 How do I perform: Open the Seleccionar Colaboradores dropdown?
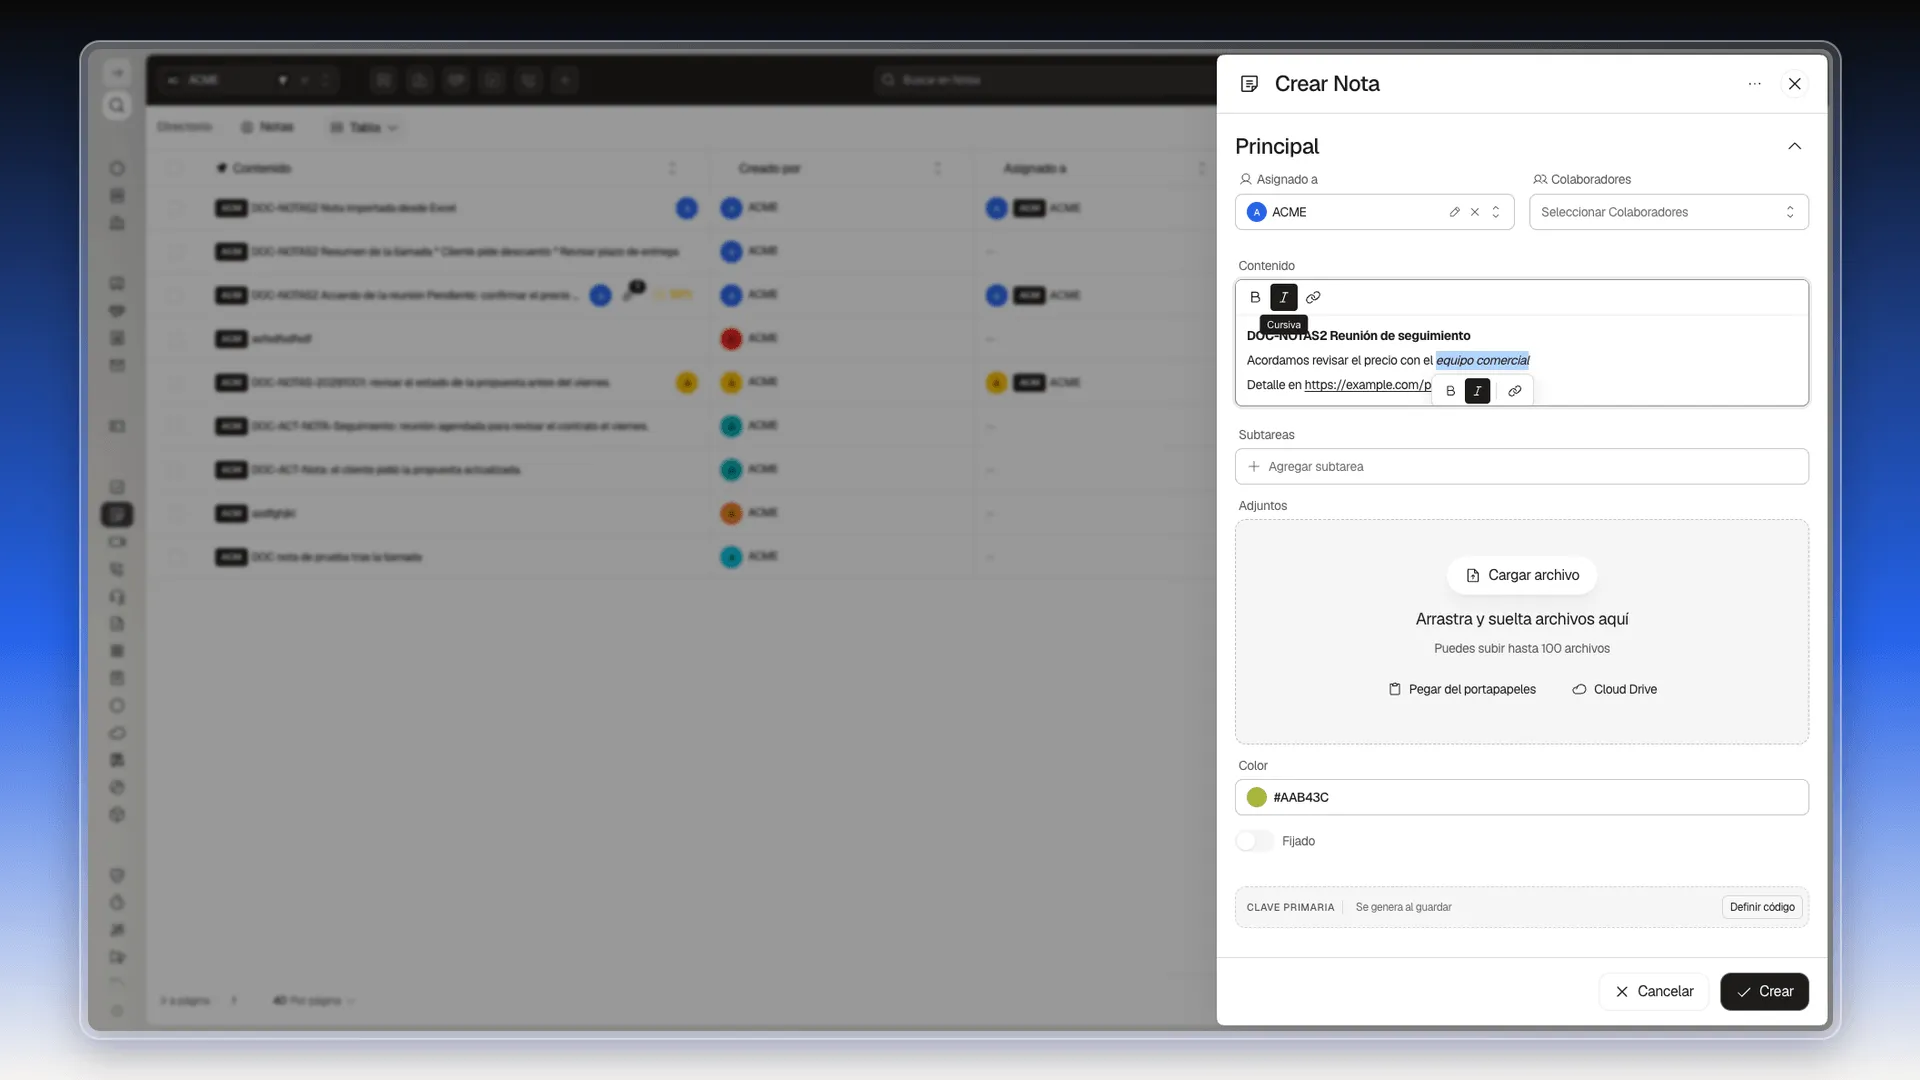(1668, 212)
